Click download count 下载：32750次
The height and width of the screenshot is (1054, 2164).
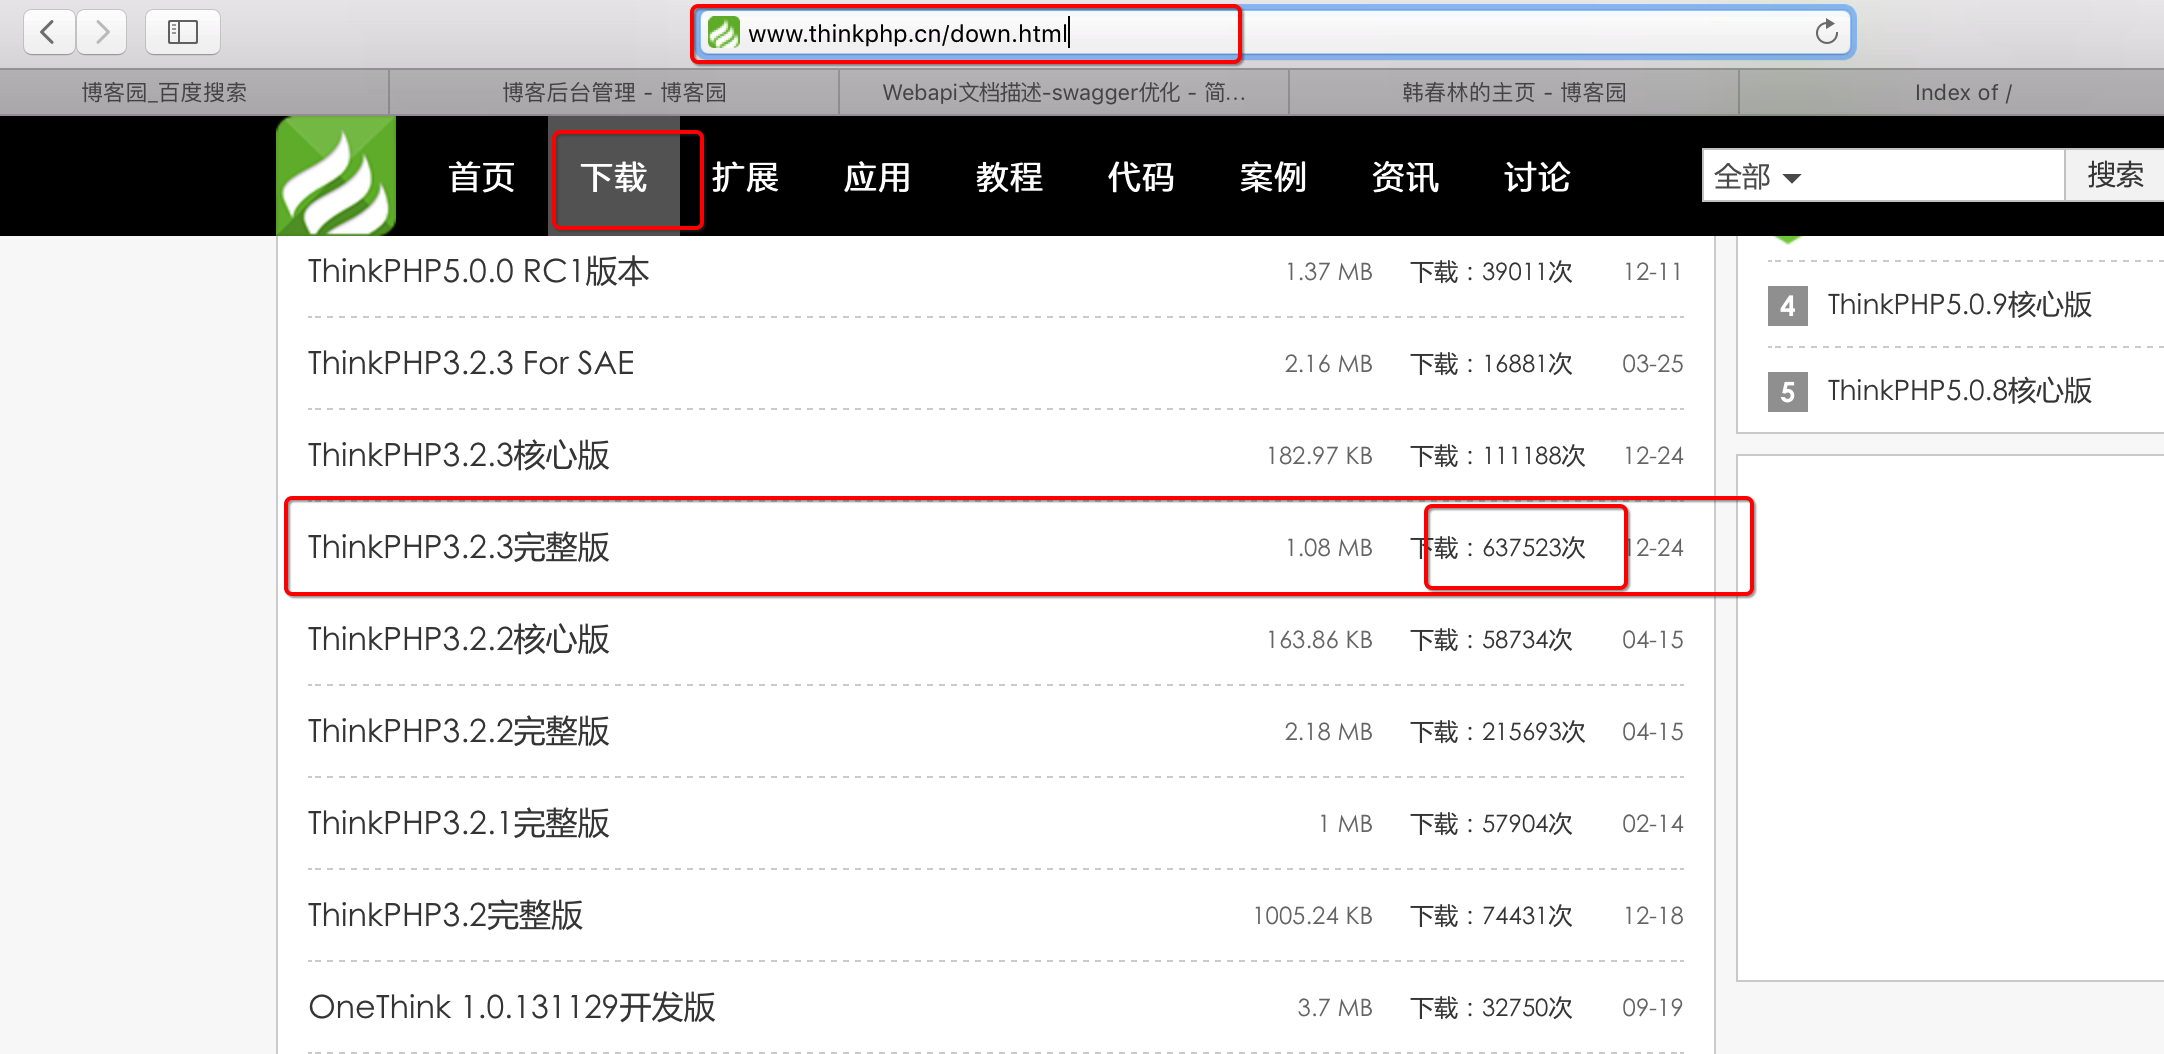point(1491,1007)
